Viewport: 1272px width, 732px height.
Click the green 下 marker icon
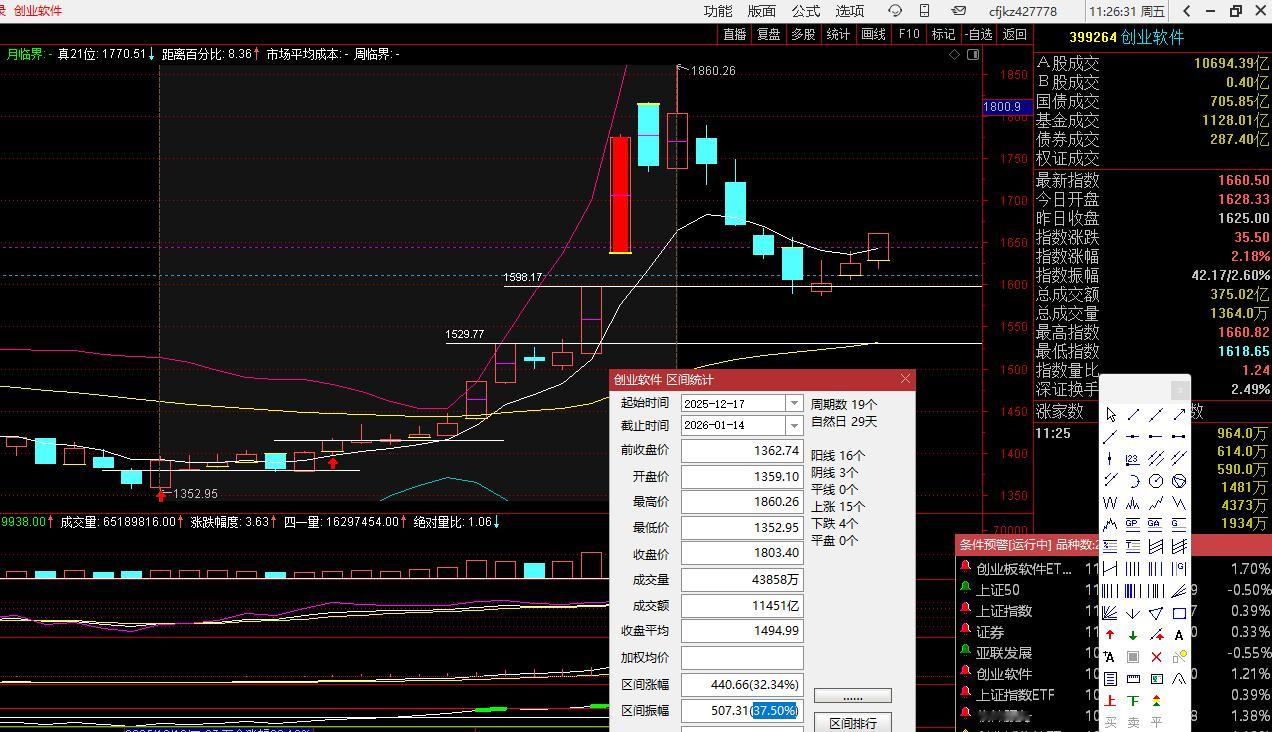coord(1133,701)
